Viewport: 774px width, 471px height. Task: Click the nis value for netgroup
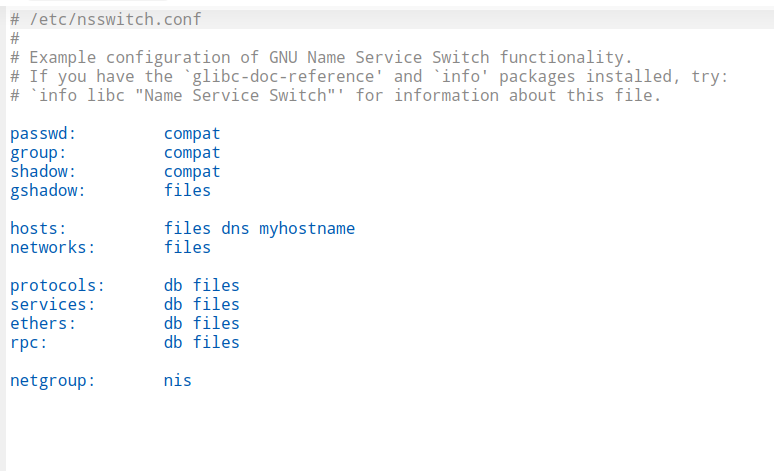pyautogui.click(x=178, y=381)
